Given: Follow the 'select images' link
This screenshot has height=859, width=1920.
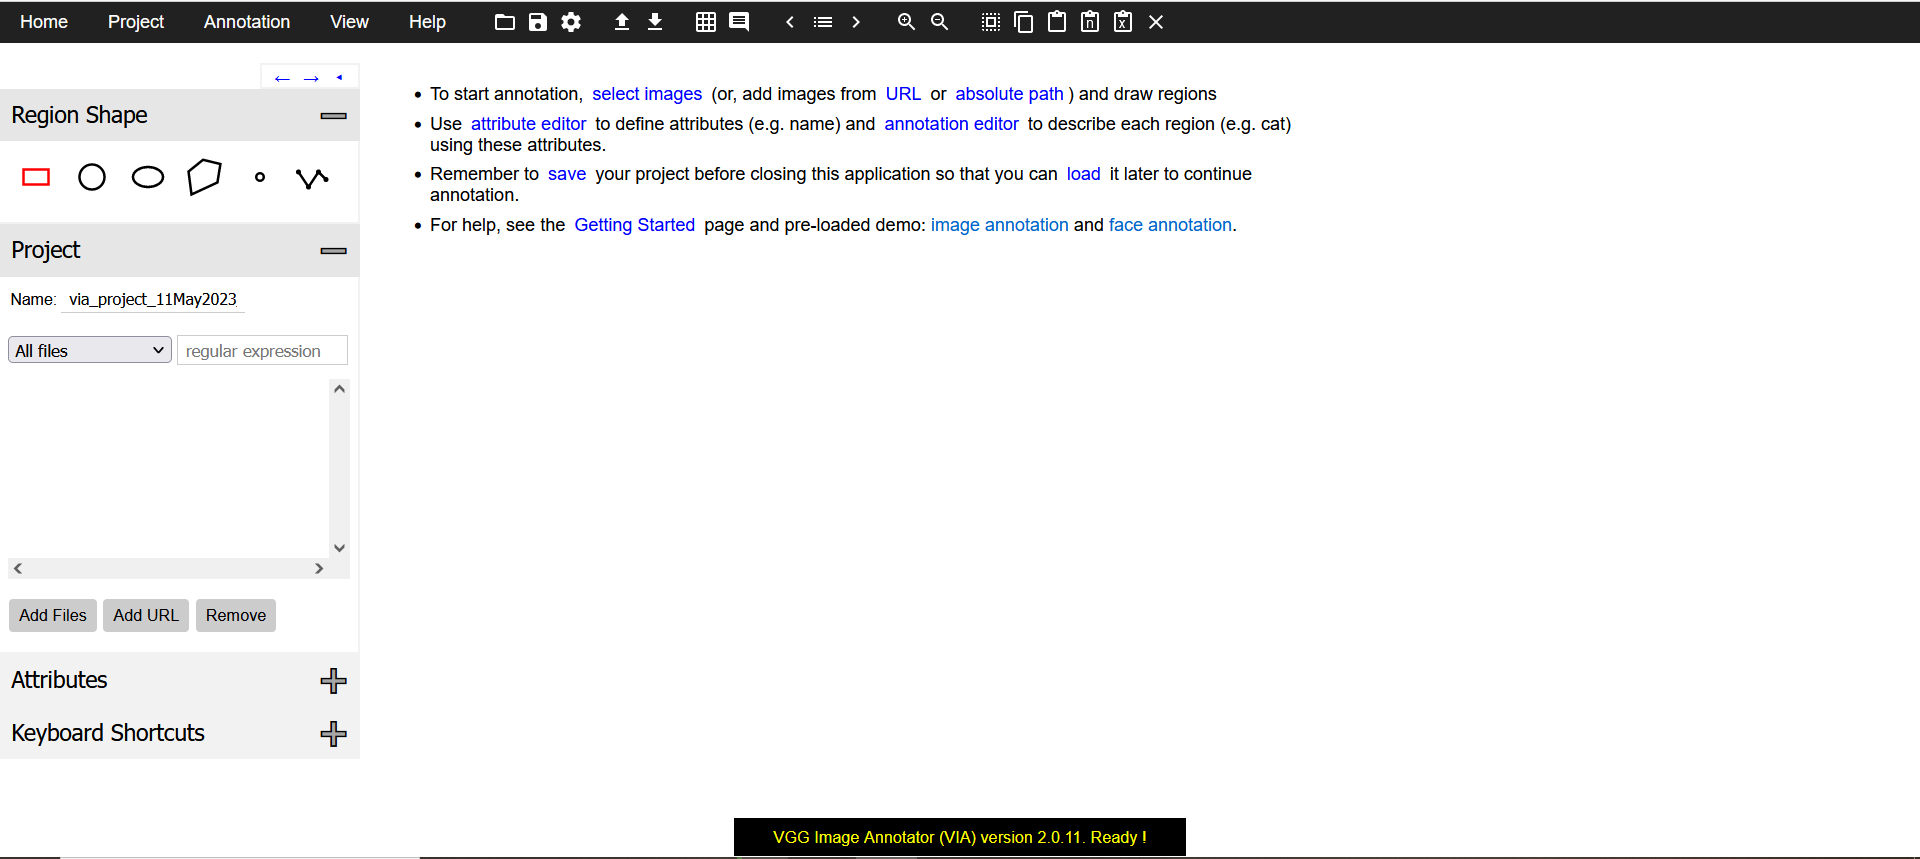Looking at the screenshot, I should point(647,94).
